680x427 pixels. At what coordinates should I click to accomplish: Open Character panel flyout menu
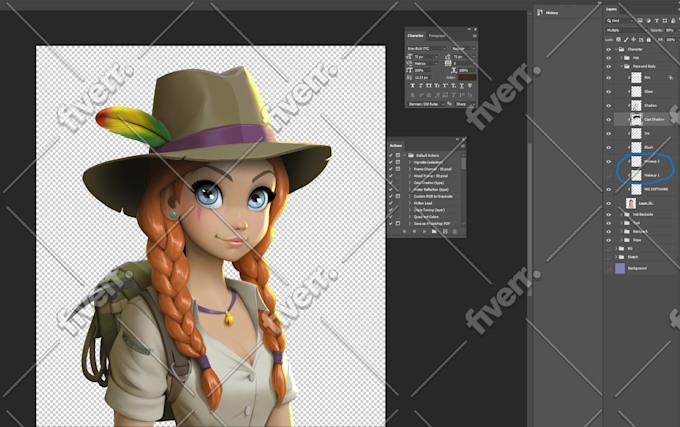pyautogui.click(x=475, y=36)
